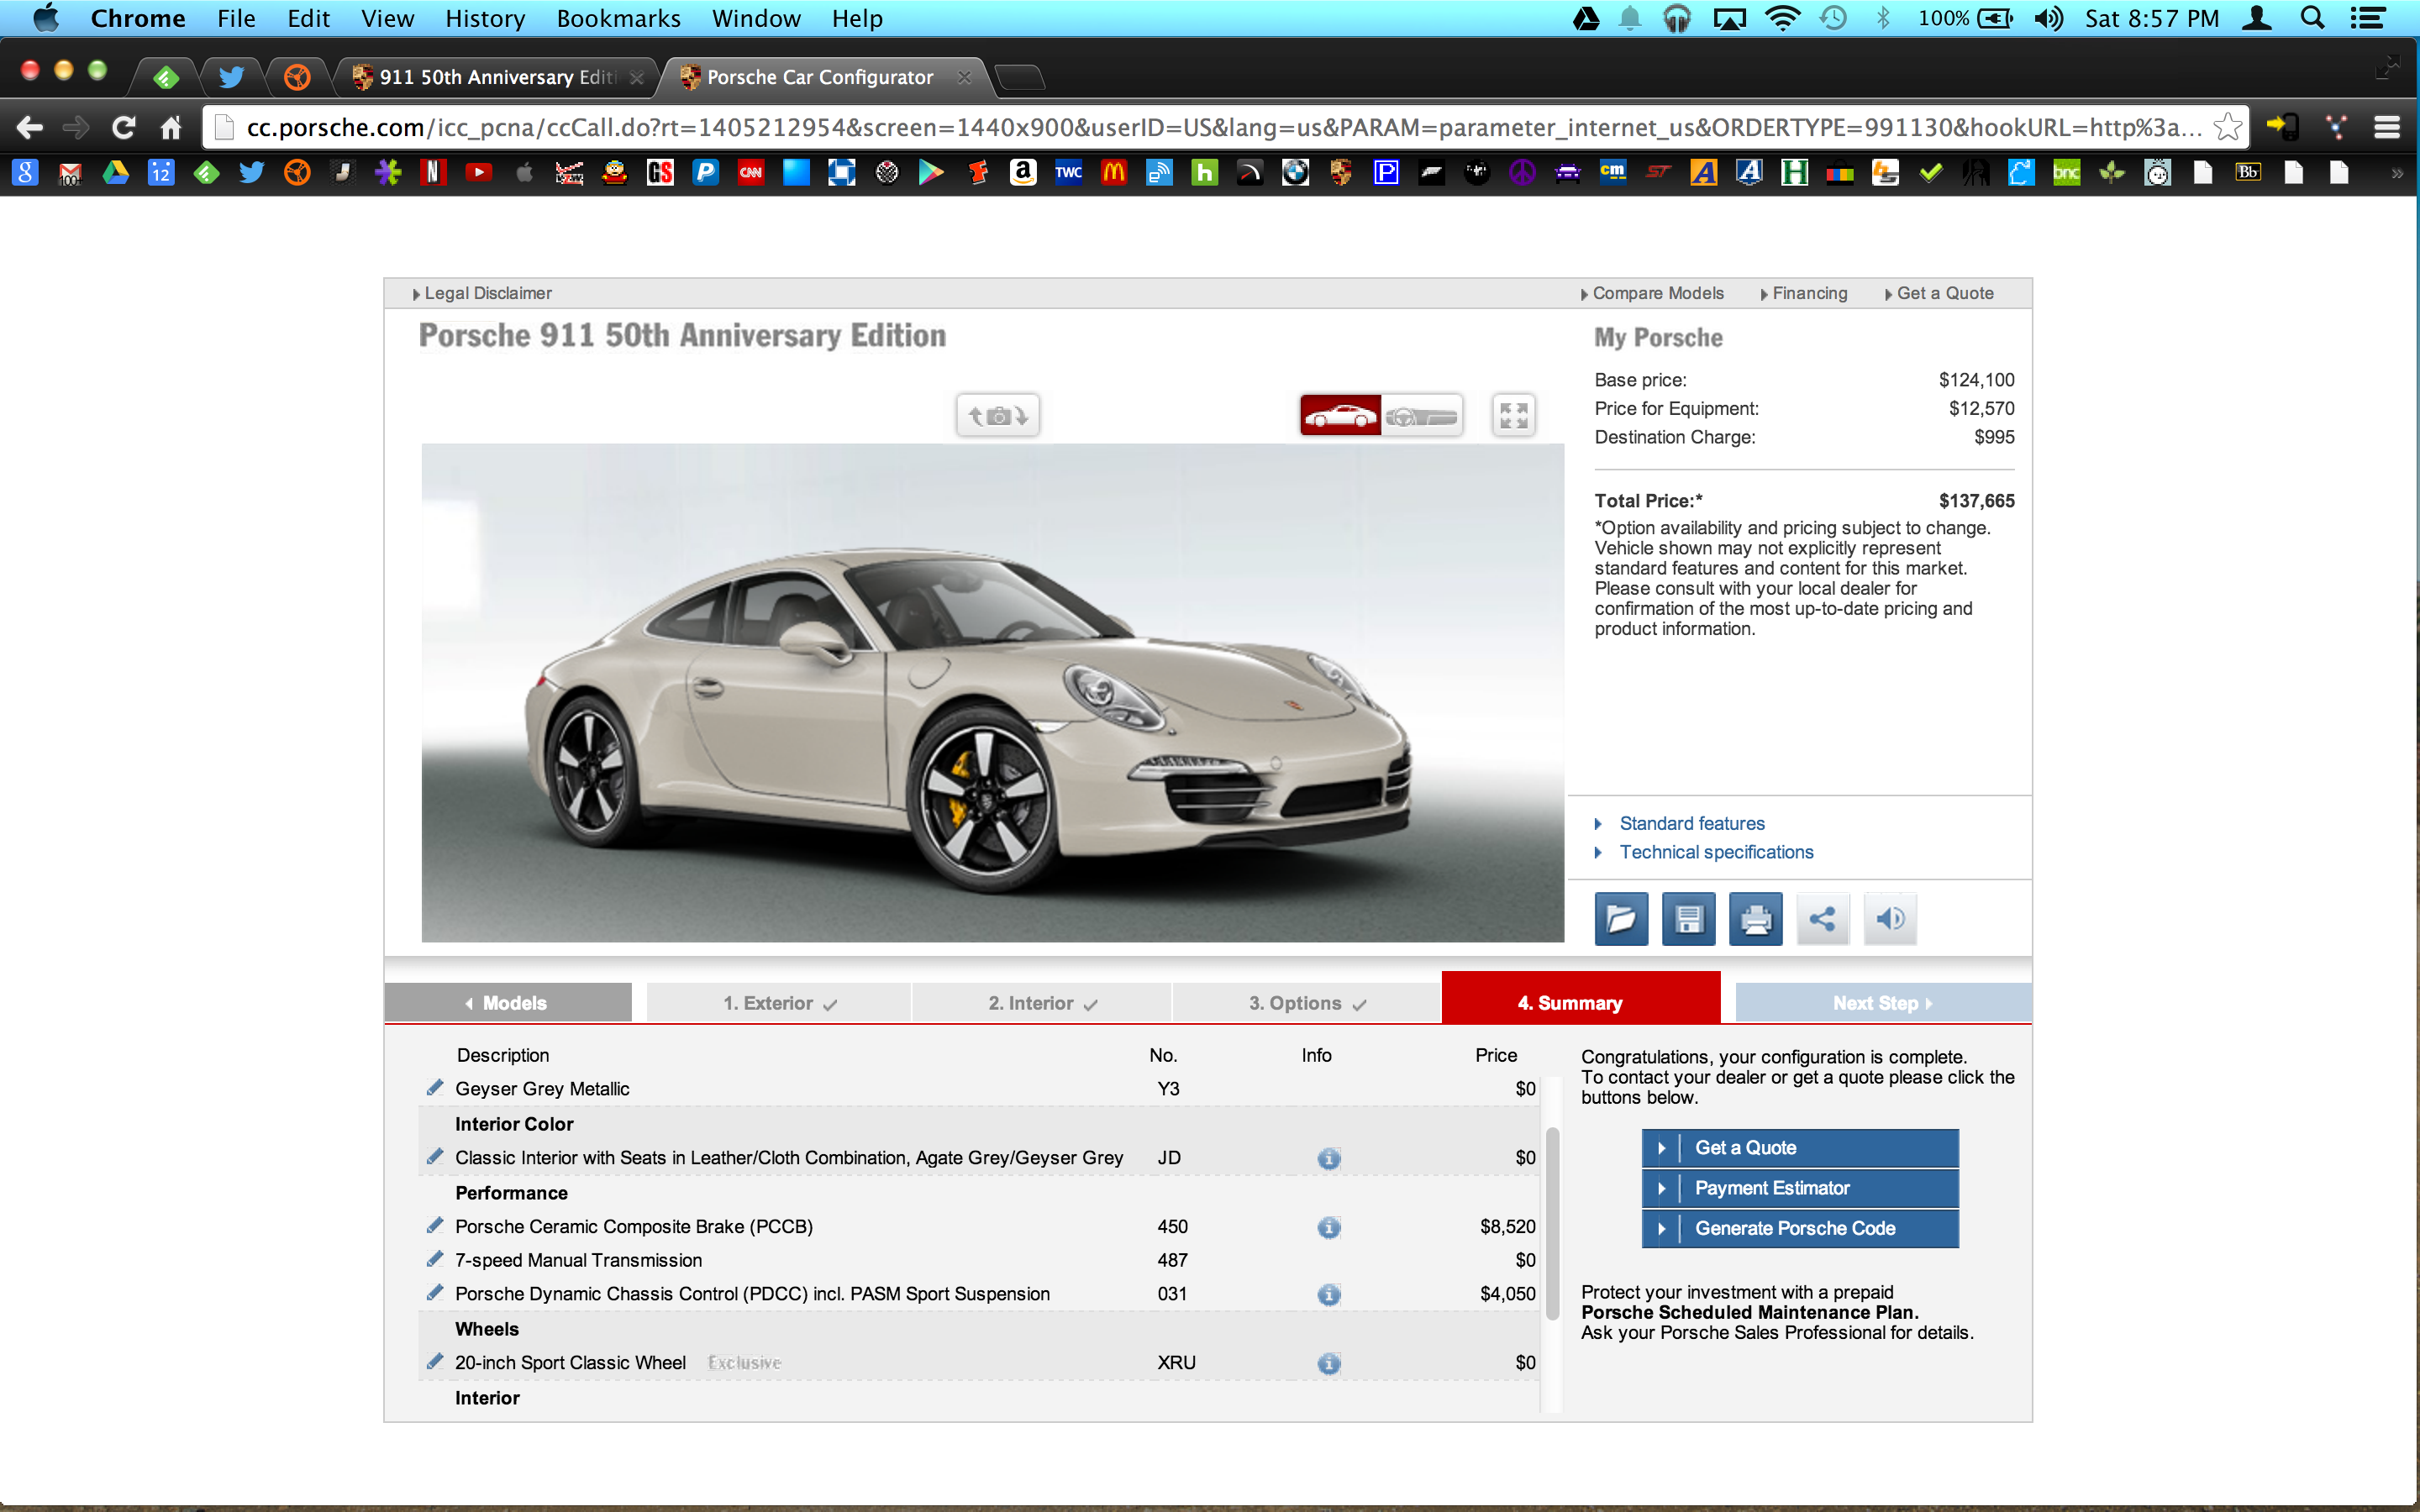The height and width of the screenshot is (1512, 2420).
Task: Show info for 20-inch Sport Classic Wheel
Action: [1328, 1363]
